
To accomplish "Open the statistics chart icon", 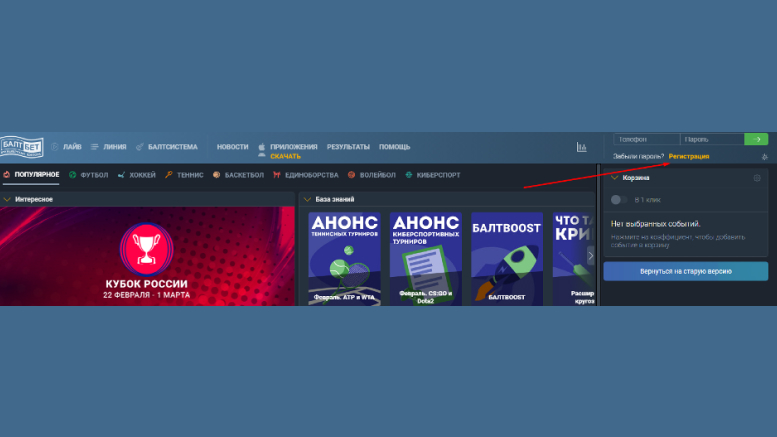I will tap(582, 147).
